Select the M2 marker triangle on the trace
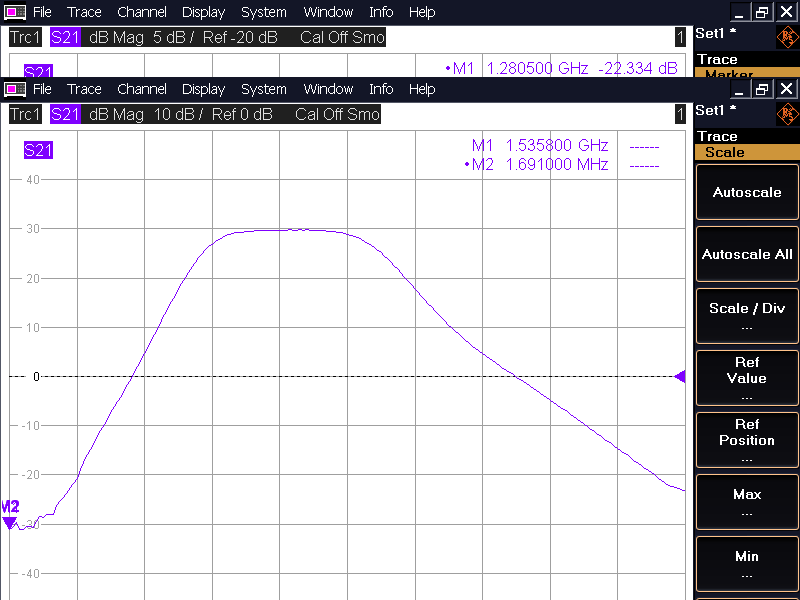800x600 pixels. [x=10, y=522]
